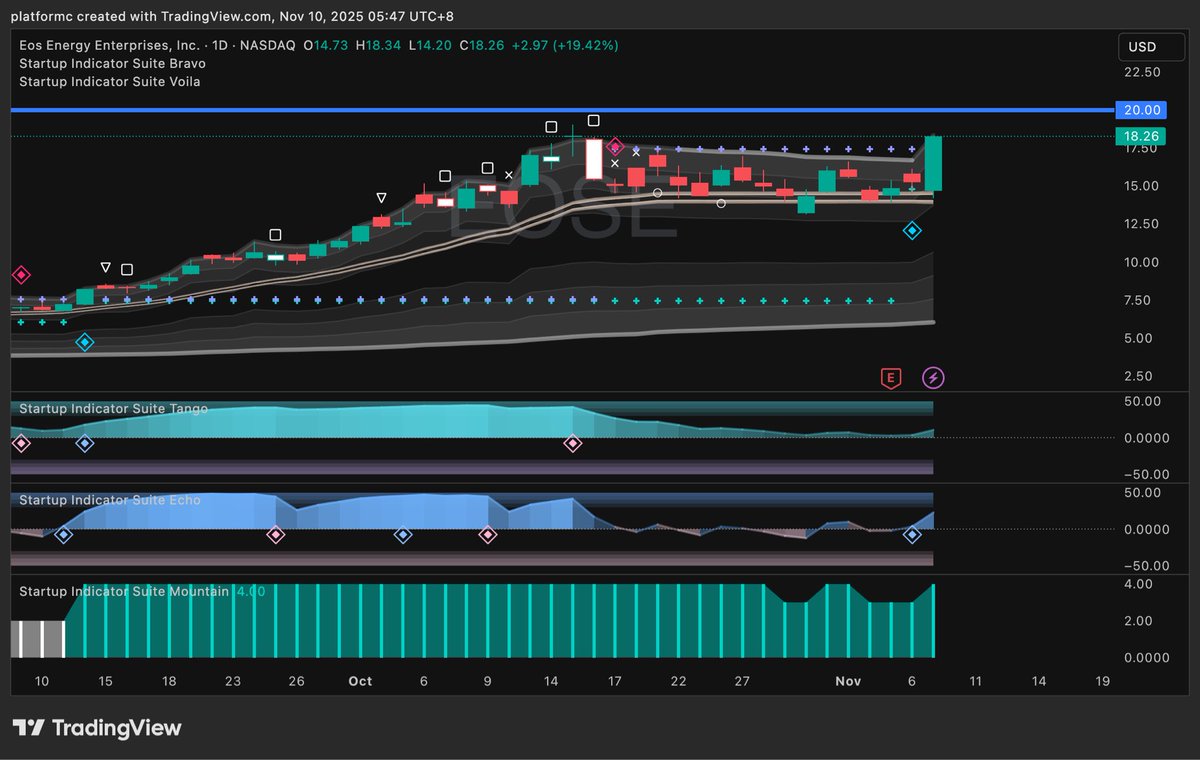Click the purple lightning bolt event icon
This screenshot has height=760, width=1200.
coord(933,377)
